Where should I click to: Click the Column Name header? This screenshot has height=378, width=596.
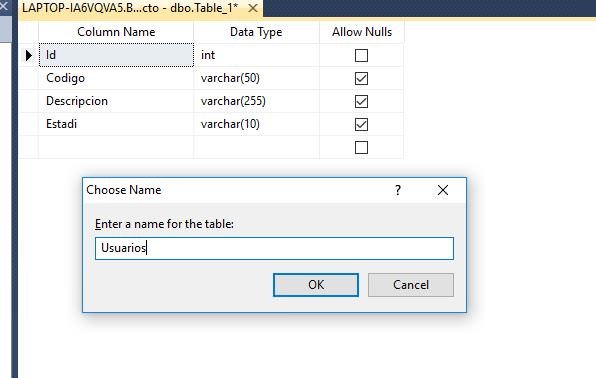pos(116,32)
